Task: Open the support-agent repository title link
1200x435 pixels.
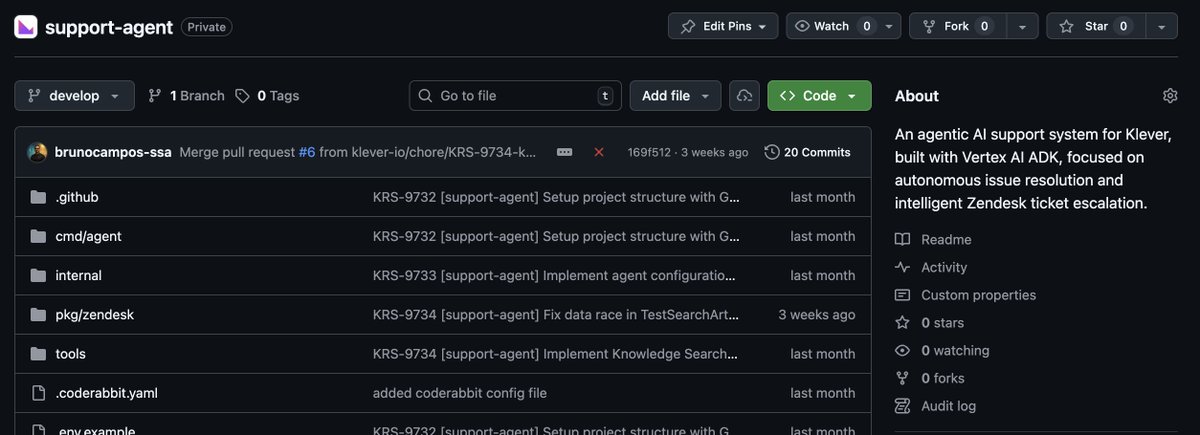Action: pyautogui.click(x=109, y=27)
